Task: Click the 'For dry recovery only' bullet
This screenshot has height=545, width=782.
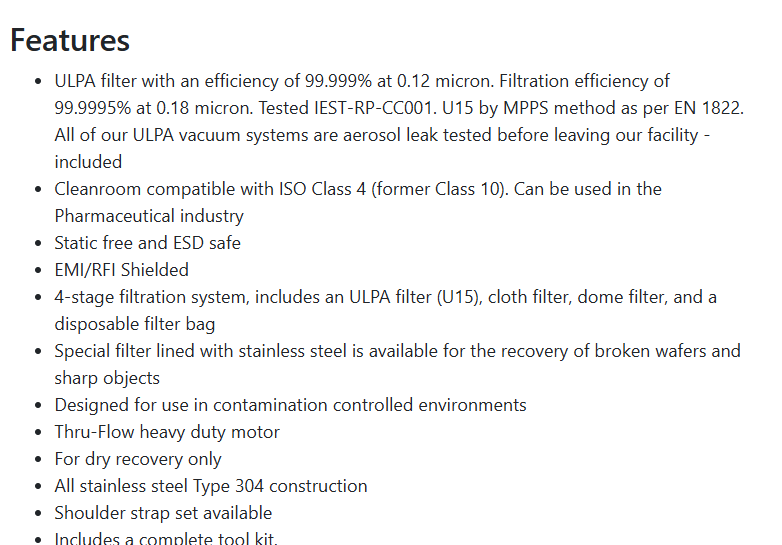Action: pos(138,459)
